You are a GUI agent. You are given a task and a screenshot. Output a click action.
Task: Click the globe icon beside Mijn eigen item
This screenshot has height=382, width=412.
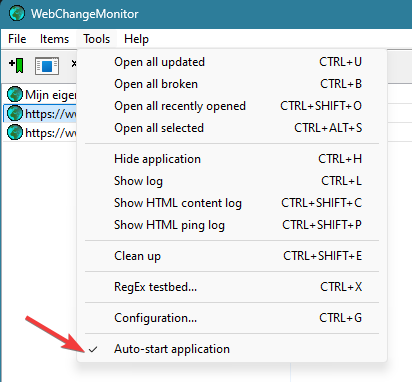coord(15,94)
